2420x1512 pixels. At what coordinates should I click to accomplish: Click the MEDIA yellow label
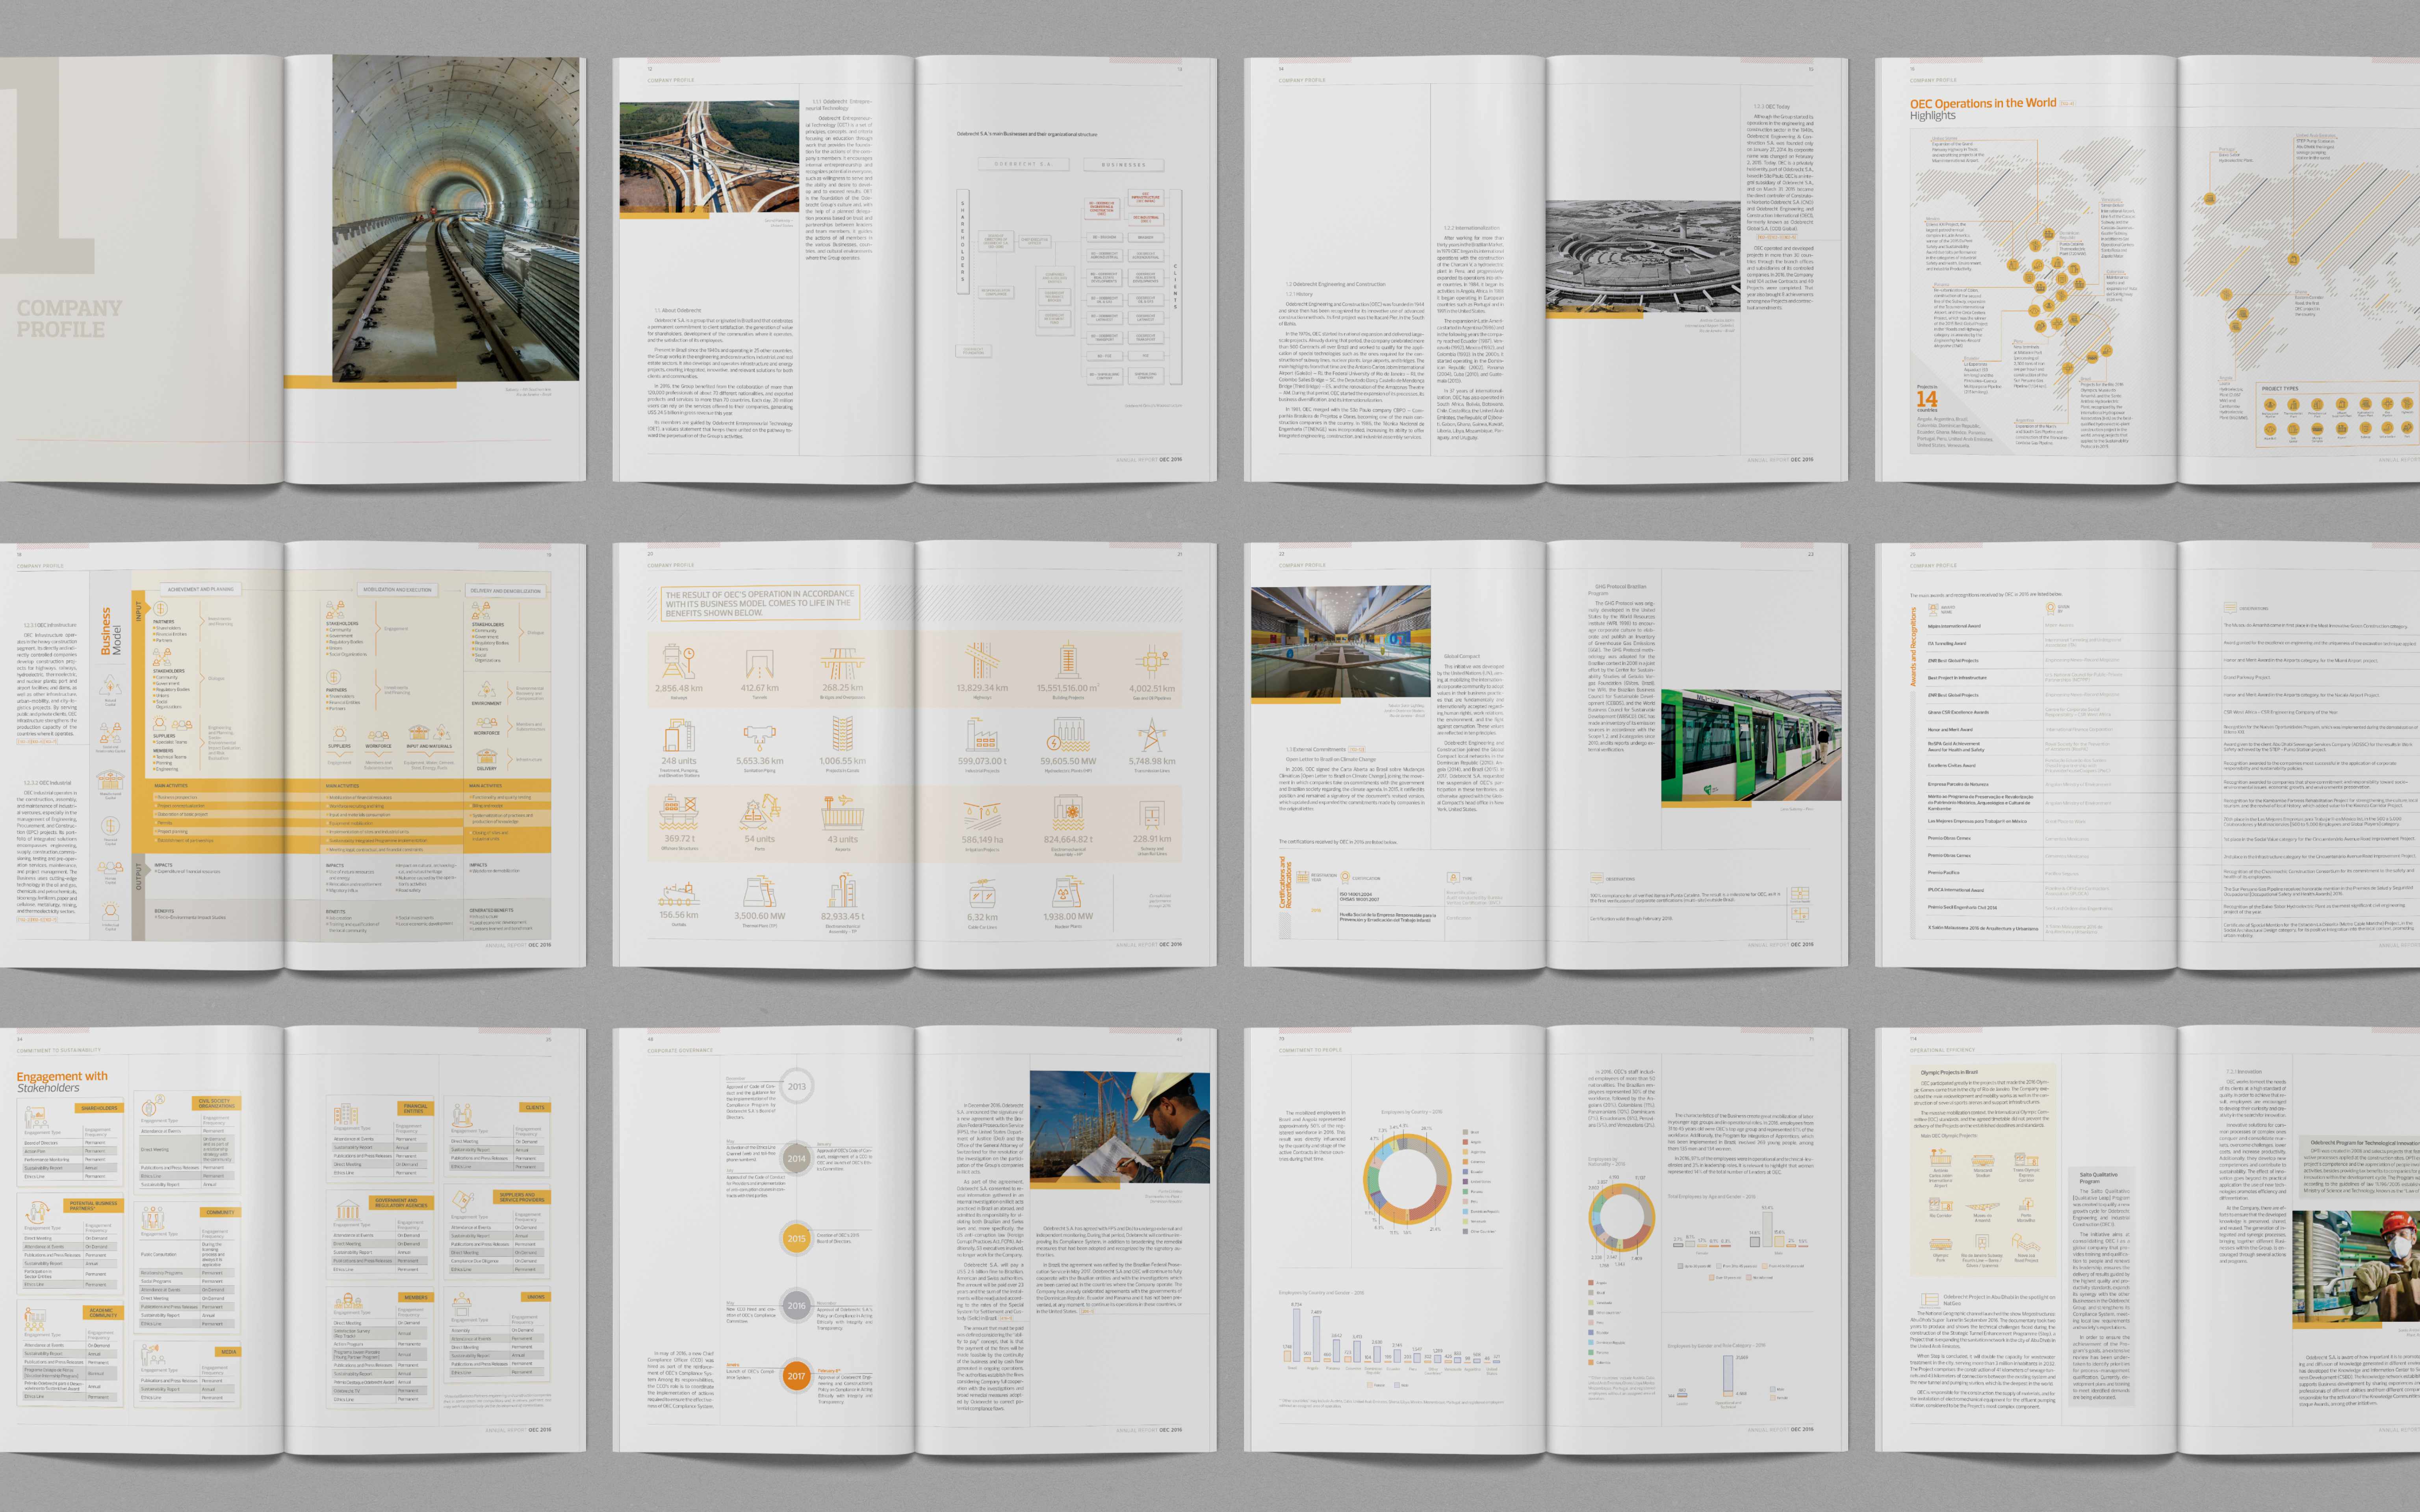229,1352
